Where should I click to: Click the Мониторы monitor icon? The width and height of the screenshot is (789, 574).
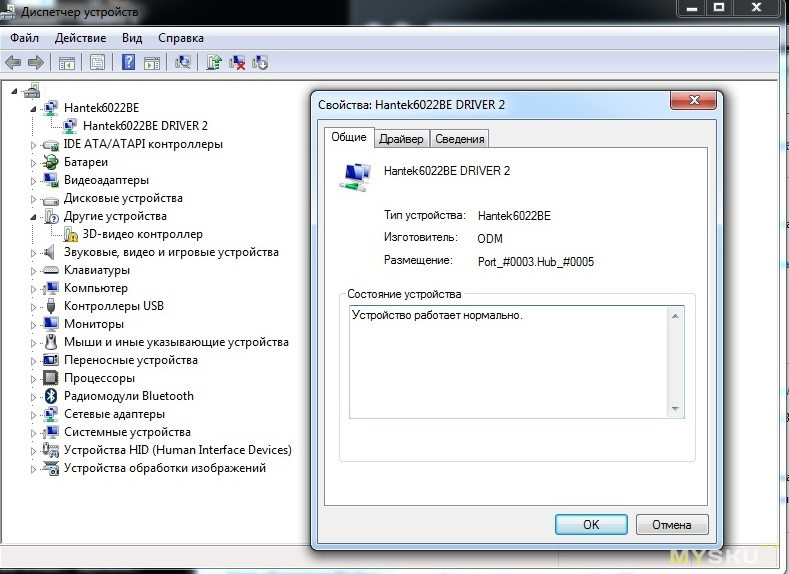[51, 323]
